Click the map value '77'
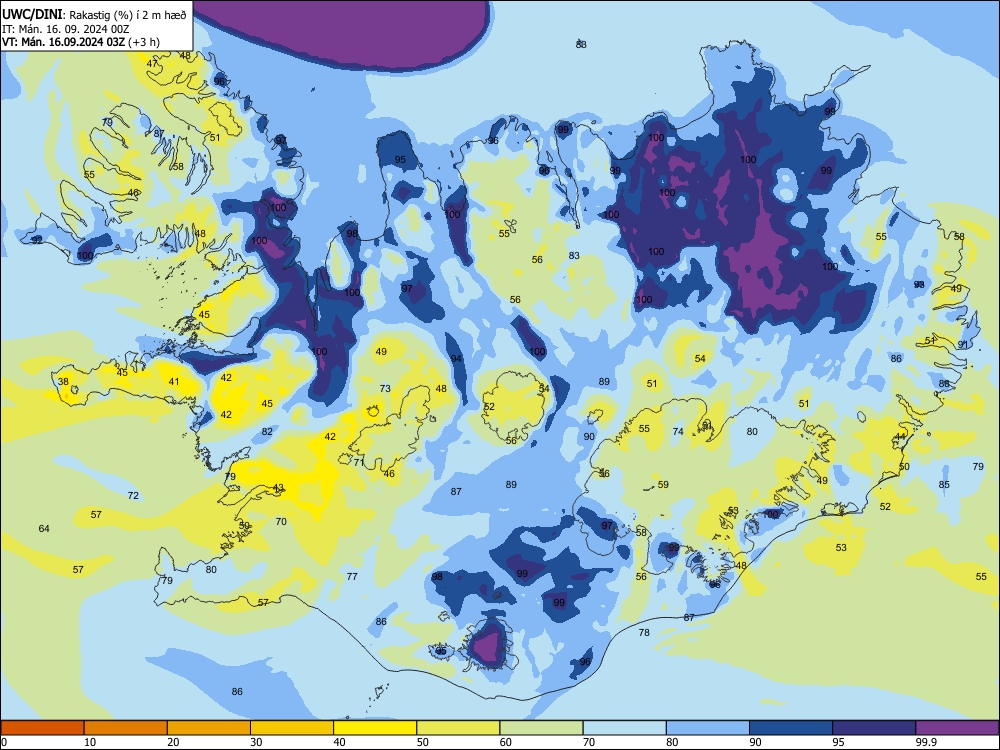1000x750 pixels. tap(352, 577)
